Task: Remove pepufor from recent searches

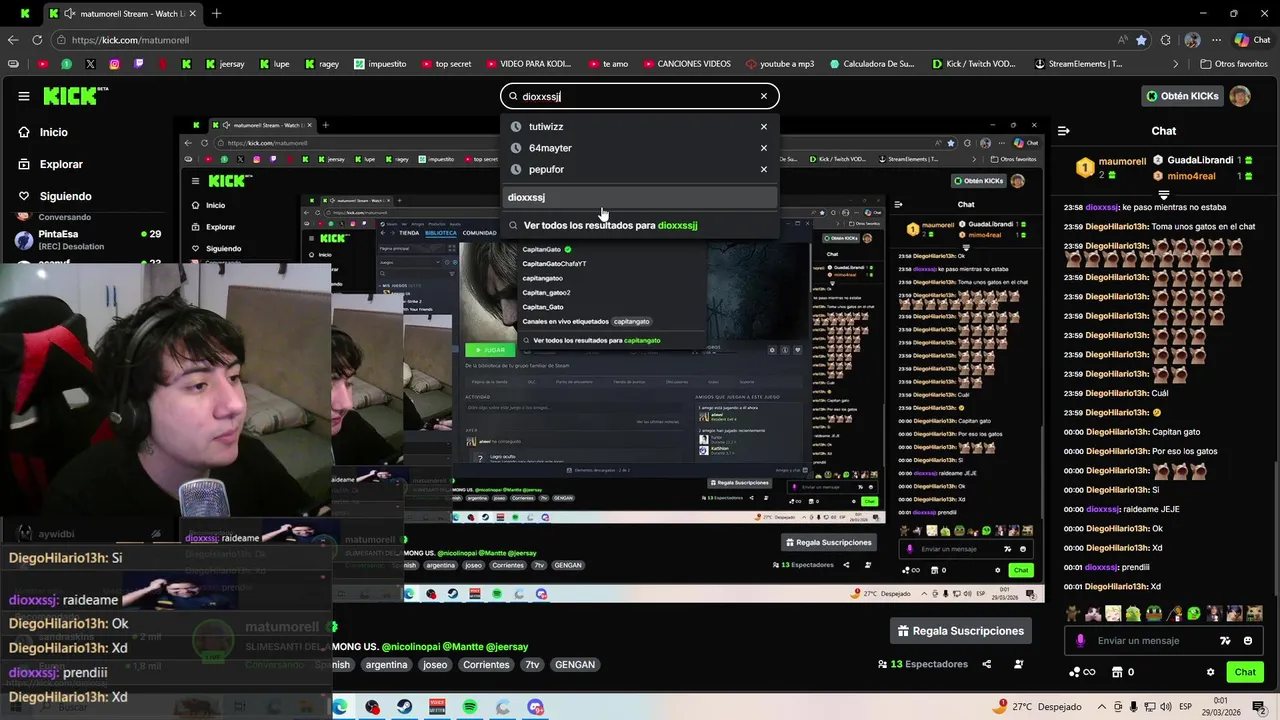Action: [x=764, y=169]
